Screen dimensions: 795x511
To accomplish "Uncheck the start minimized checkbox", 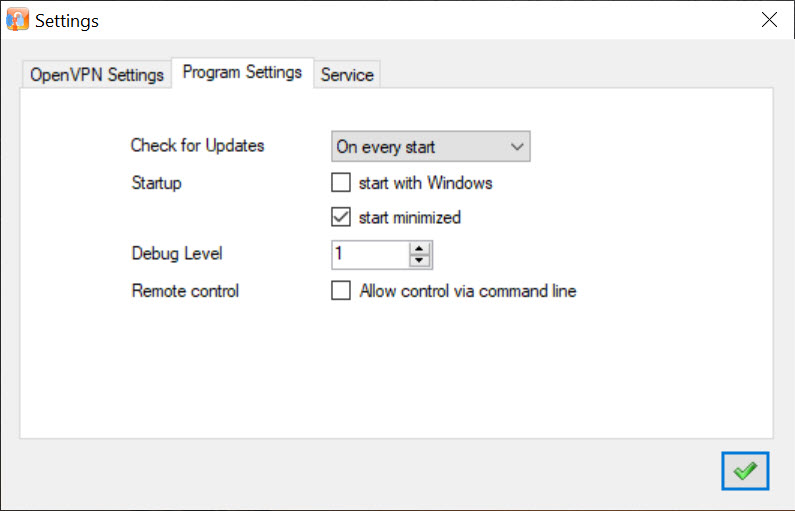I will 341,217.
